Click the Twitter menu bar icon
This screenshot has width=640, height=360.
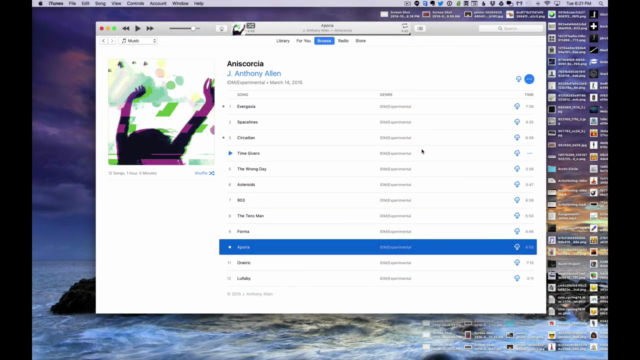(x=440, y=3)
